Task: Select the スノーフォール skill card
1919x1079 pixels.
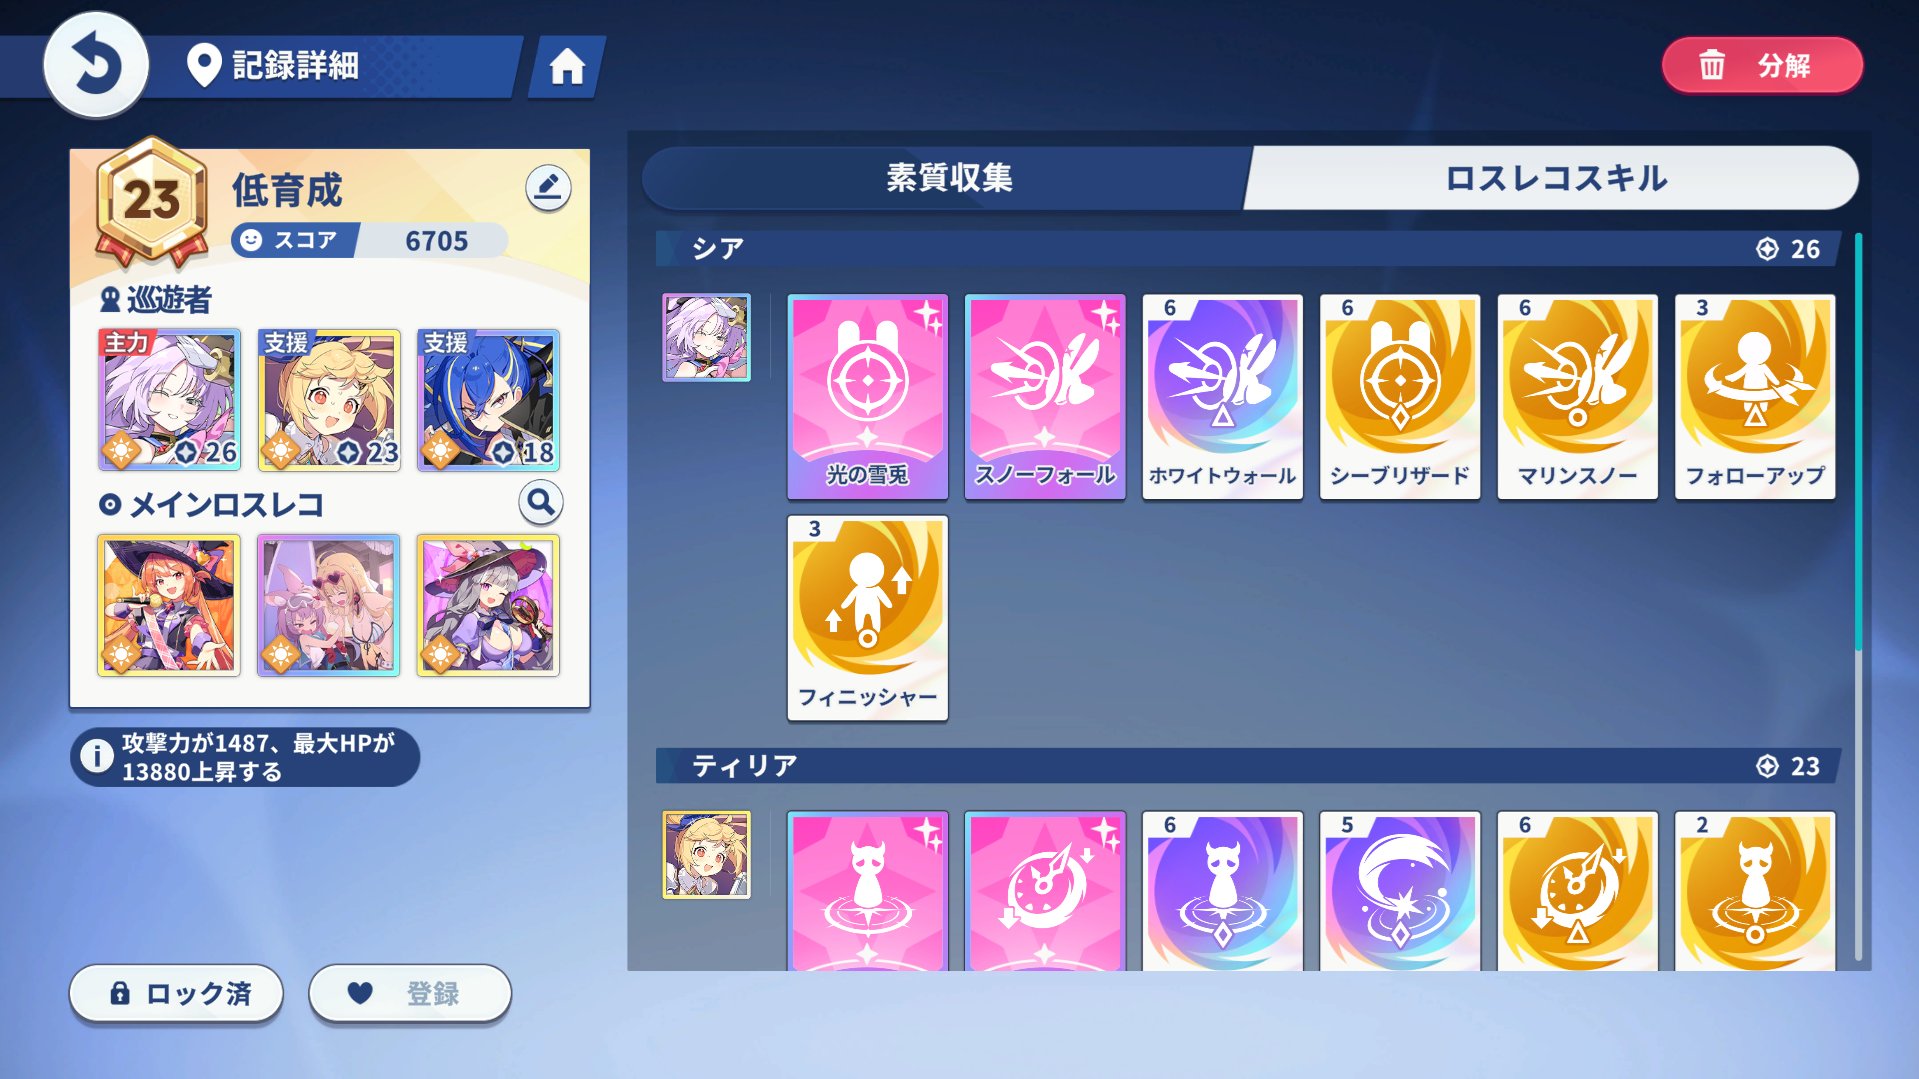Action: tap(1045, 396)
